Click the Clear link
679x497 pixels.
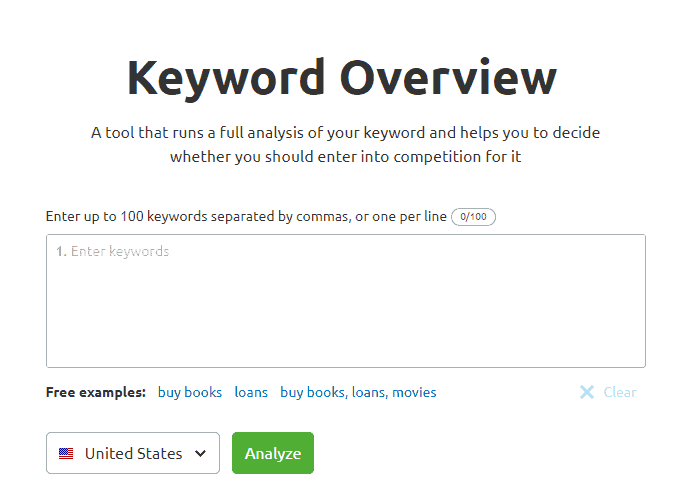pos(620,392)
